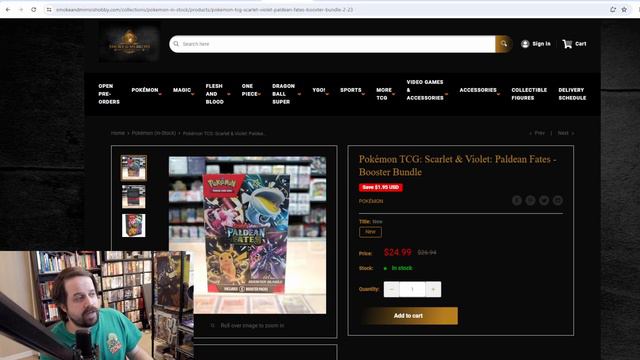Viewport: 640px width, 360px height.
Task: Increase quantity with plus button
Action: pos(433,289)
